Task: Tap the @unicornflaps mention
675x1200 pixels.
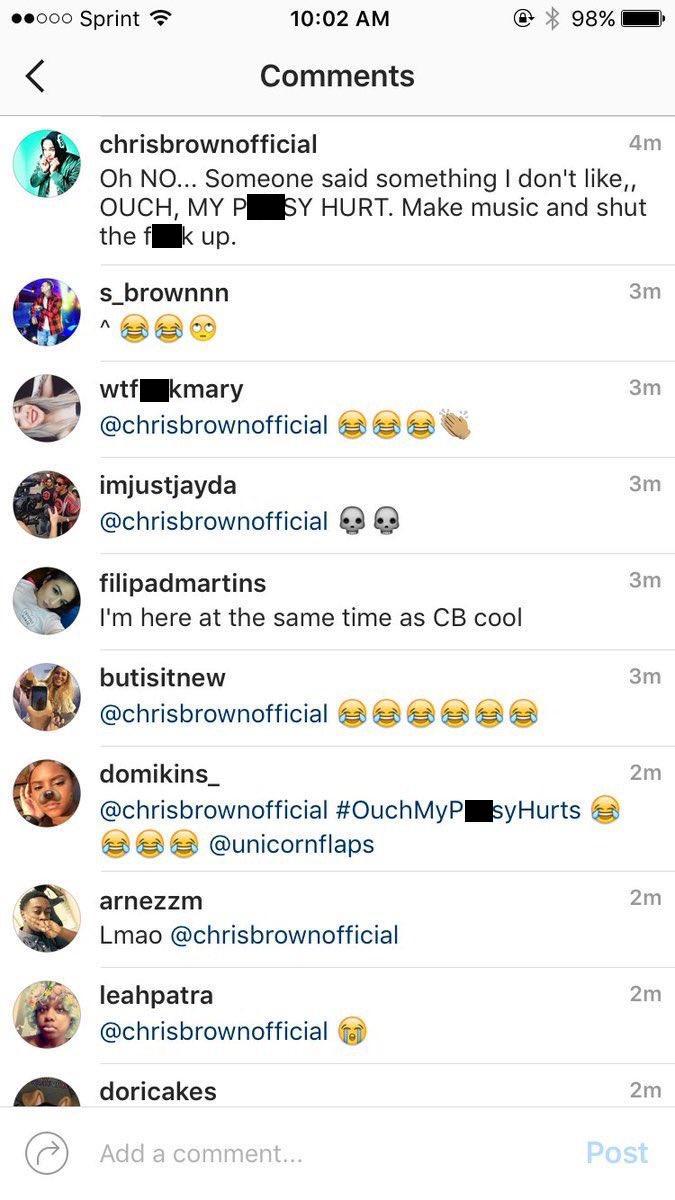Action: (291, 844)
